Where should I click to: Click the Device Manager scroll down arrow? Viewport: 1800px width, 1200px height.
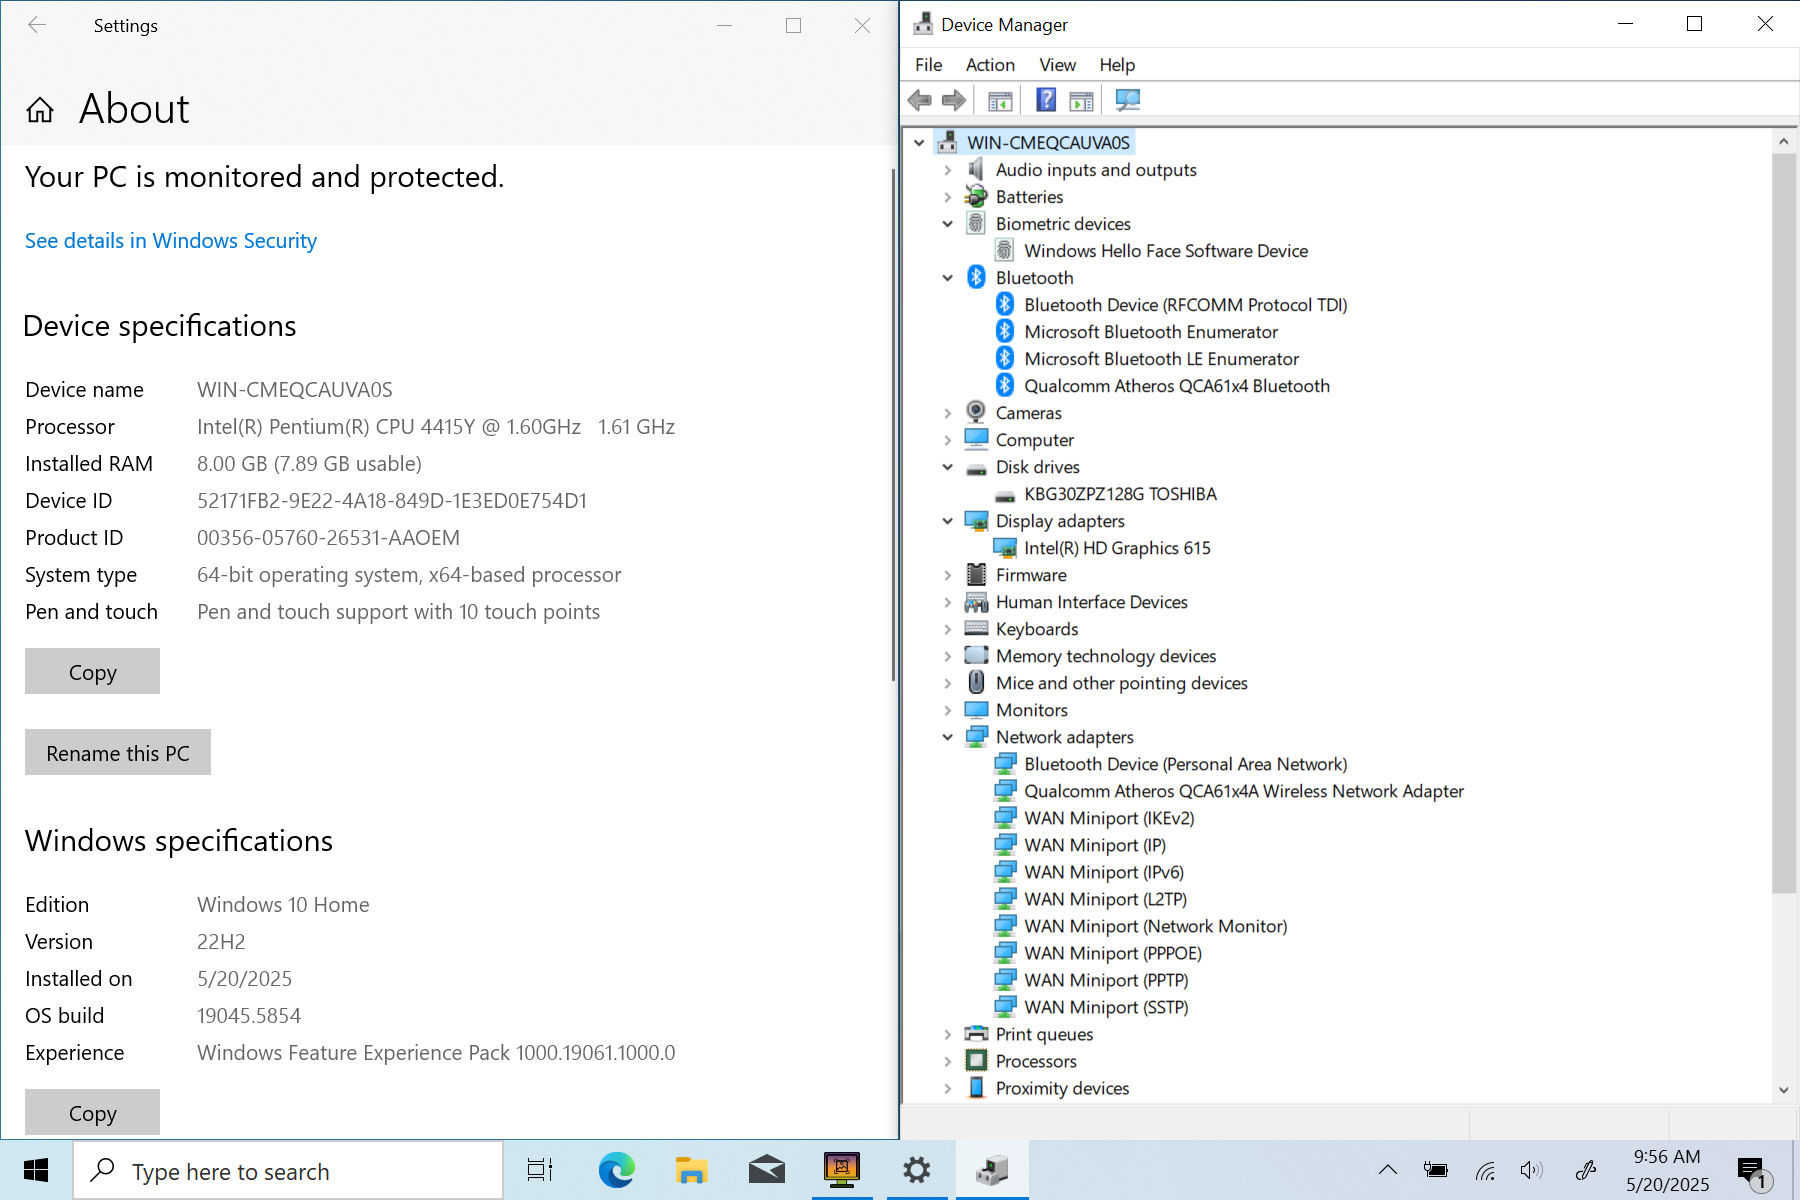click(1784, 1090)
